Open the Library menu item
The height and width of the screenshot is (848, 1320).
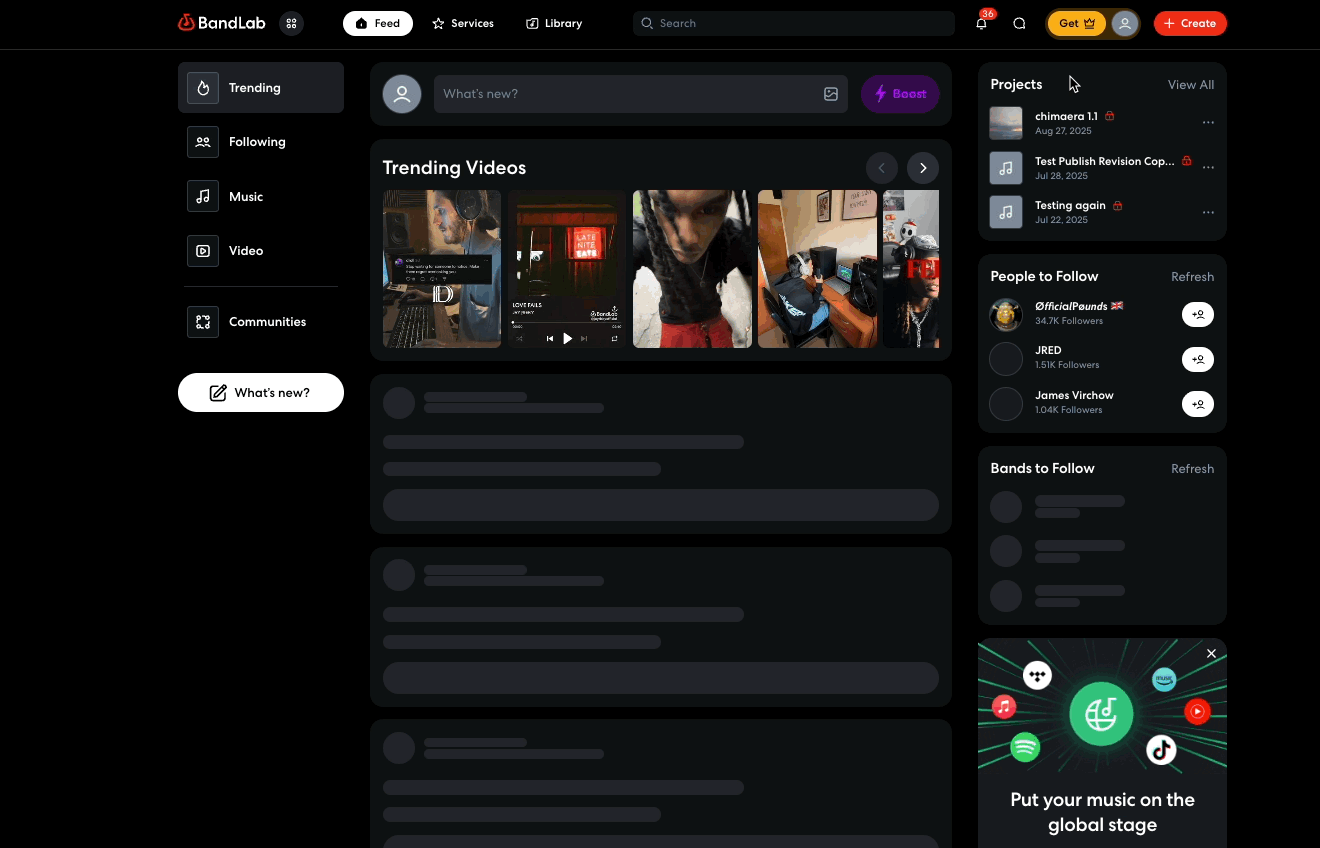click(x=553, y=23)
